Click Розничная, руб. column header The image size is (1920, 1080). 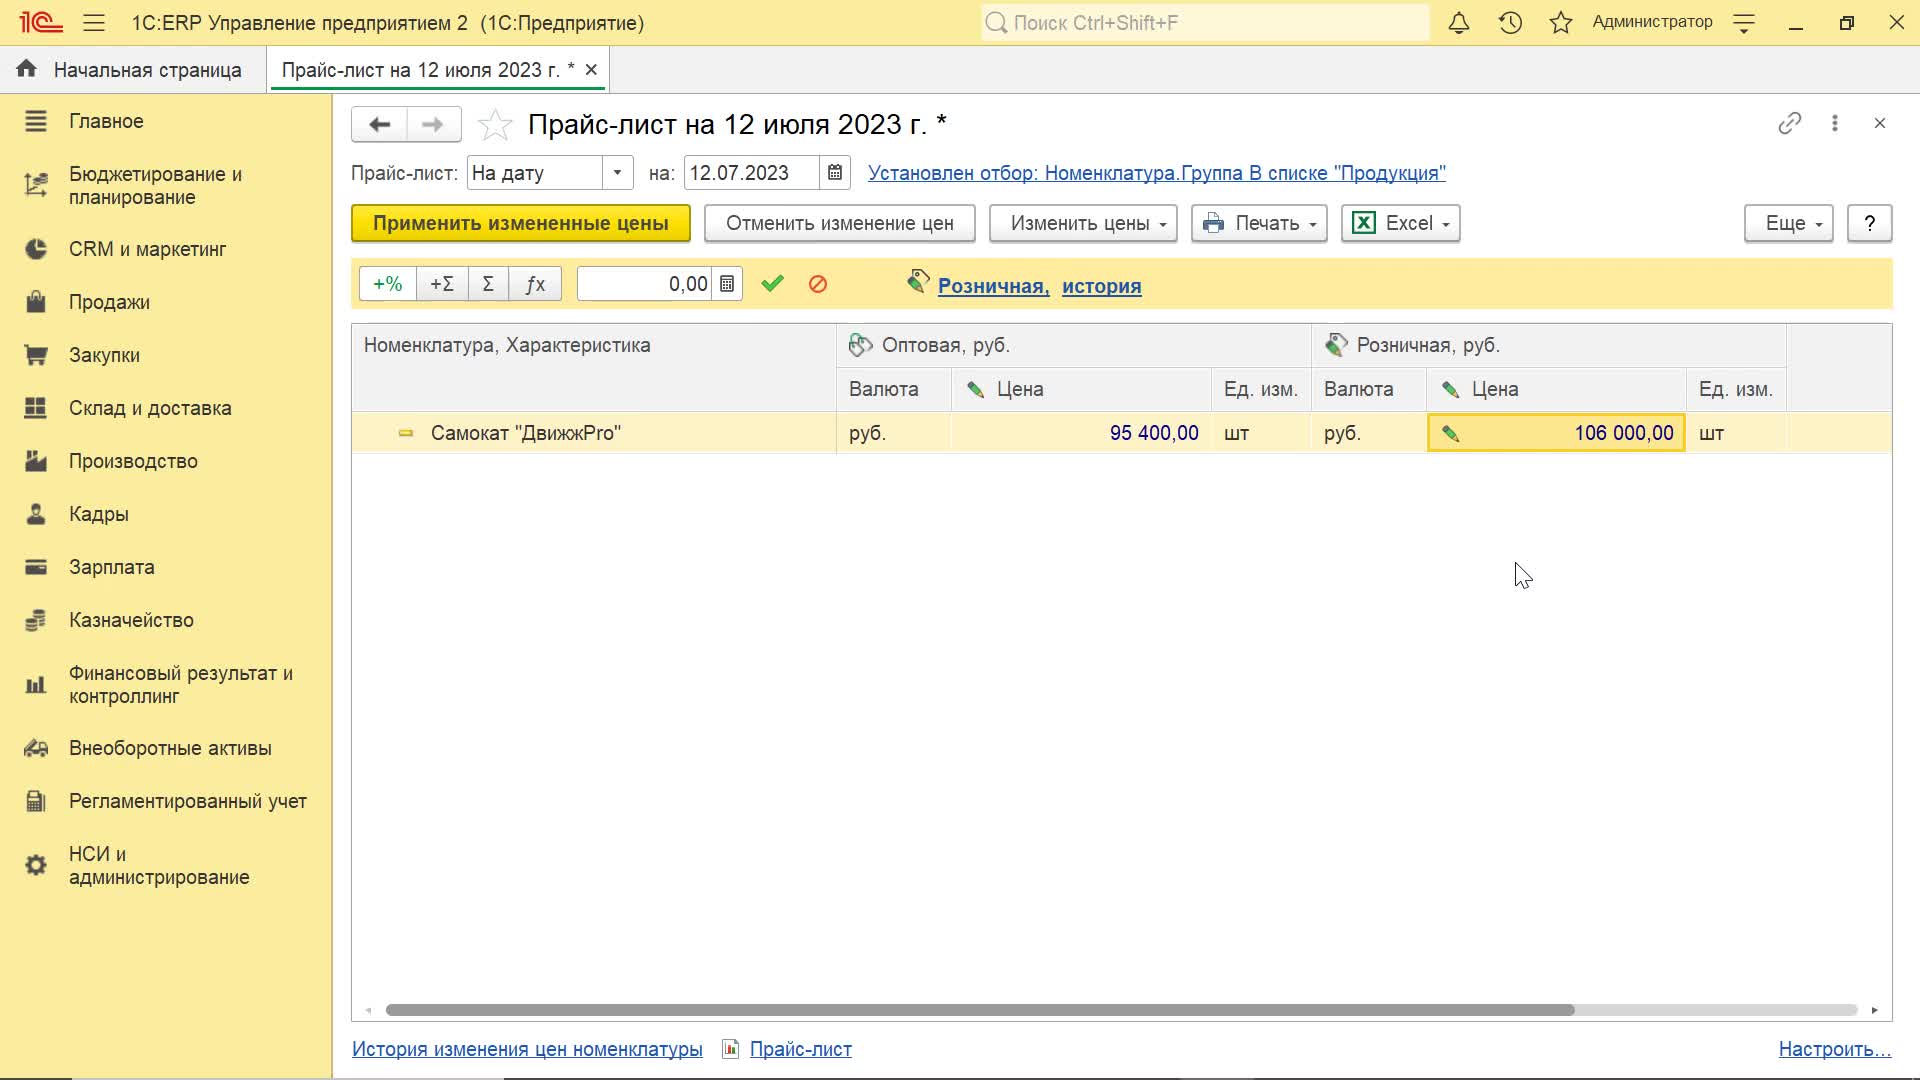tap(1549, 345)
